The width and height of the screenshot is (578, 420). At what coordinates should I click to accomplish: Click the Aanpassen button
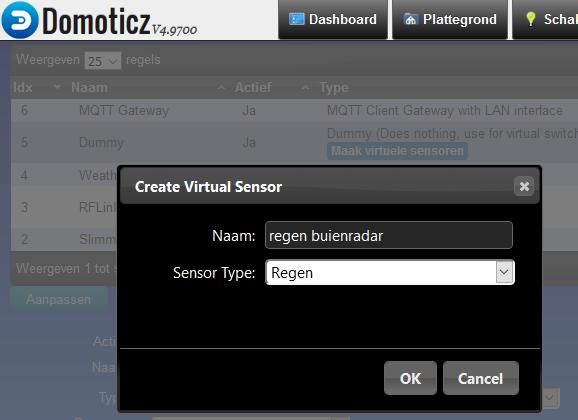(58, 299)
